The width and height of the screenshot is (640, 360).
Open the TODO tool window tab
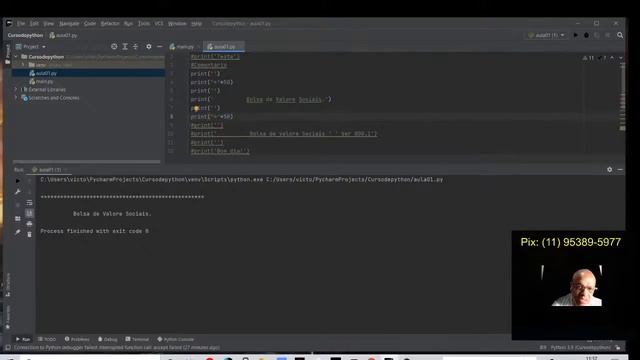click(47, 339)
